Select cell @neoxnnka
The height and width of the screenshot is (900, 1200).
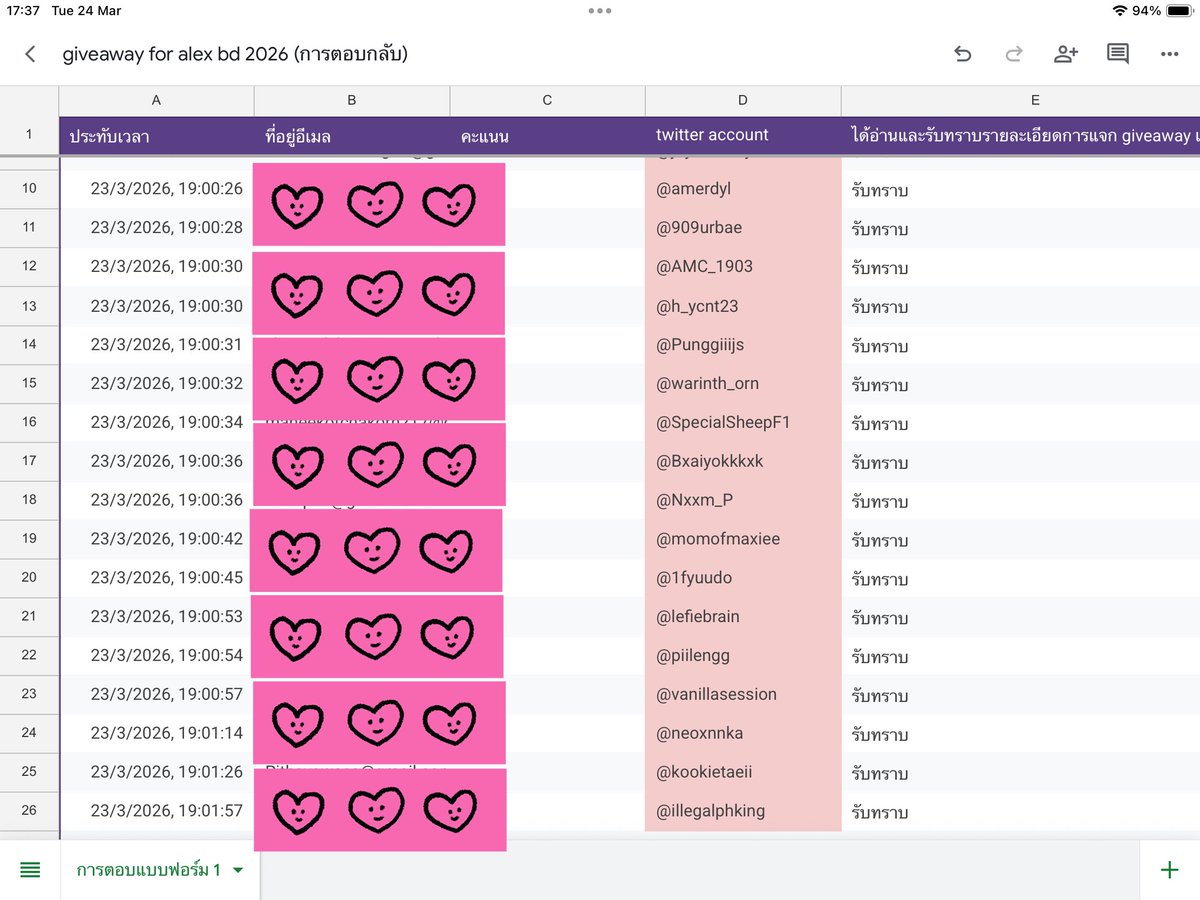click(743, 733)
